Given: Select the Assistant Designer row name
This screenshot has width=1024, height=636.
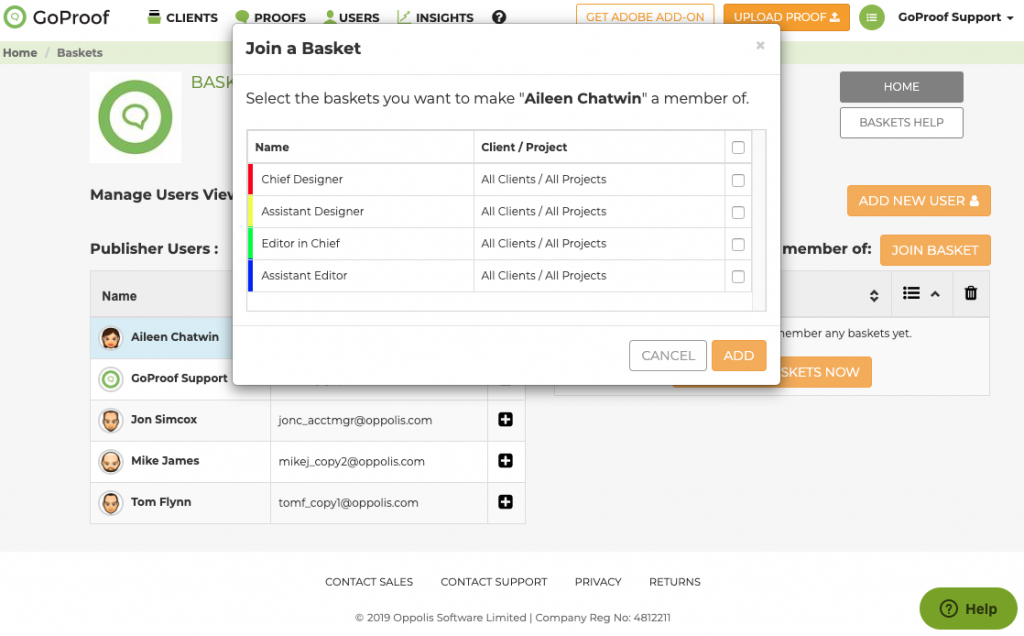Looking at the screenshot, I should pyautogui.click(x=312, y=212).
